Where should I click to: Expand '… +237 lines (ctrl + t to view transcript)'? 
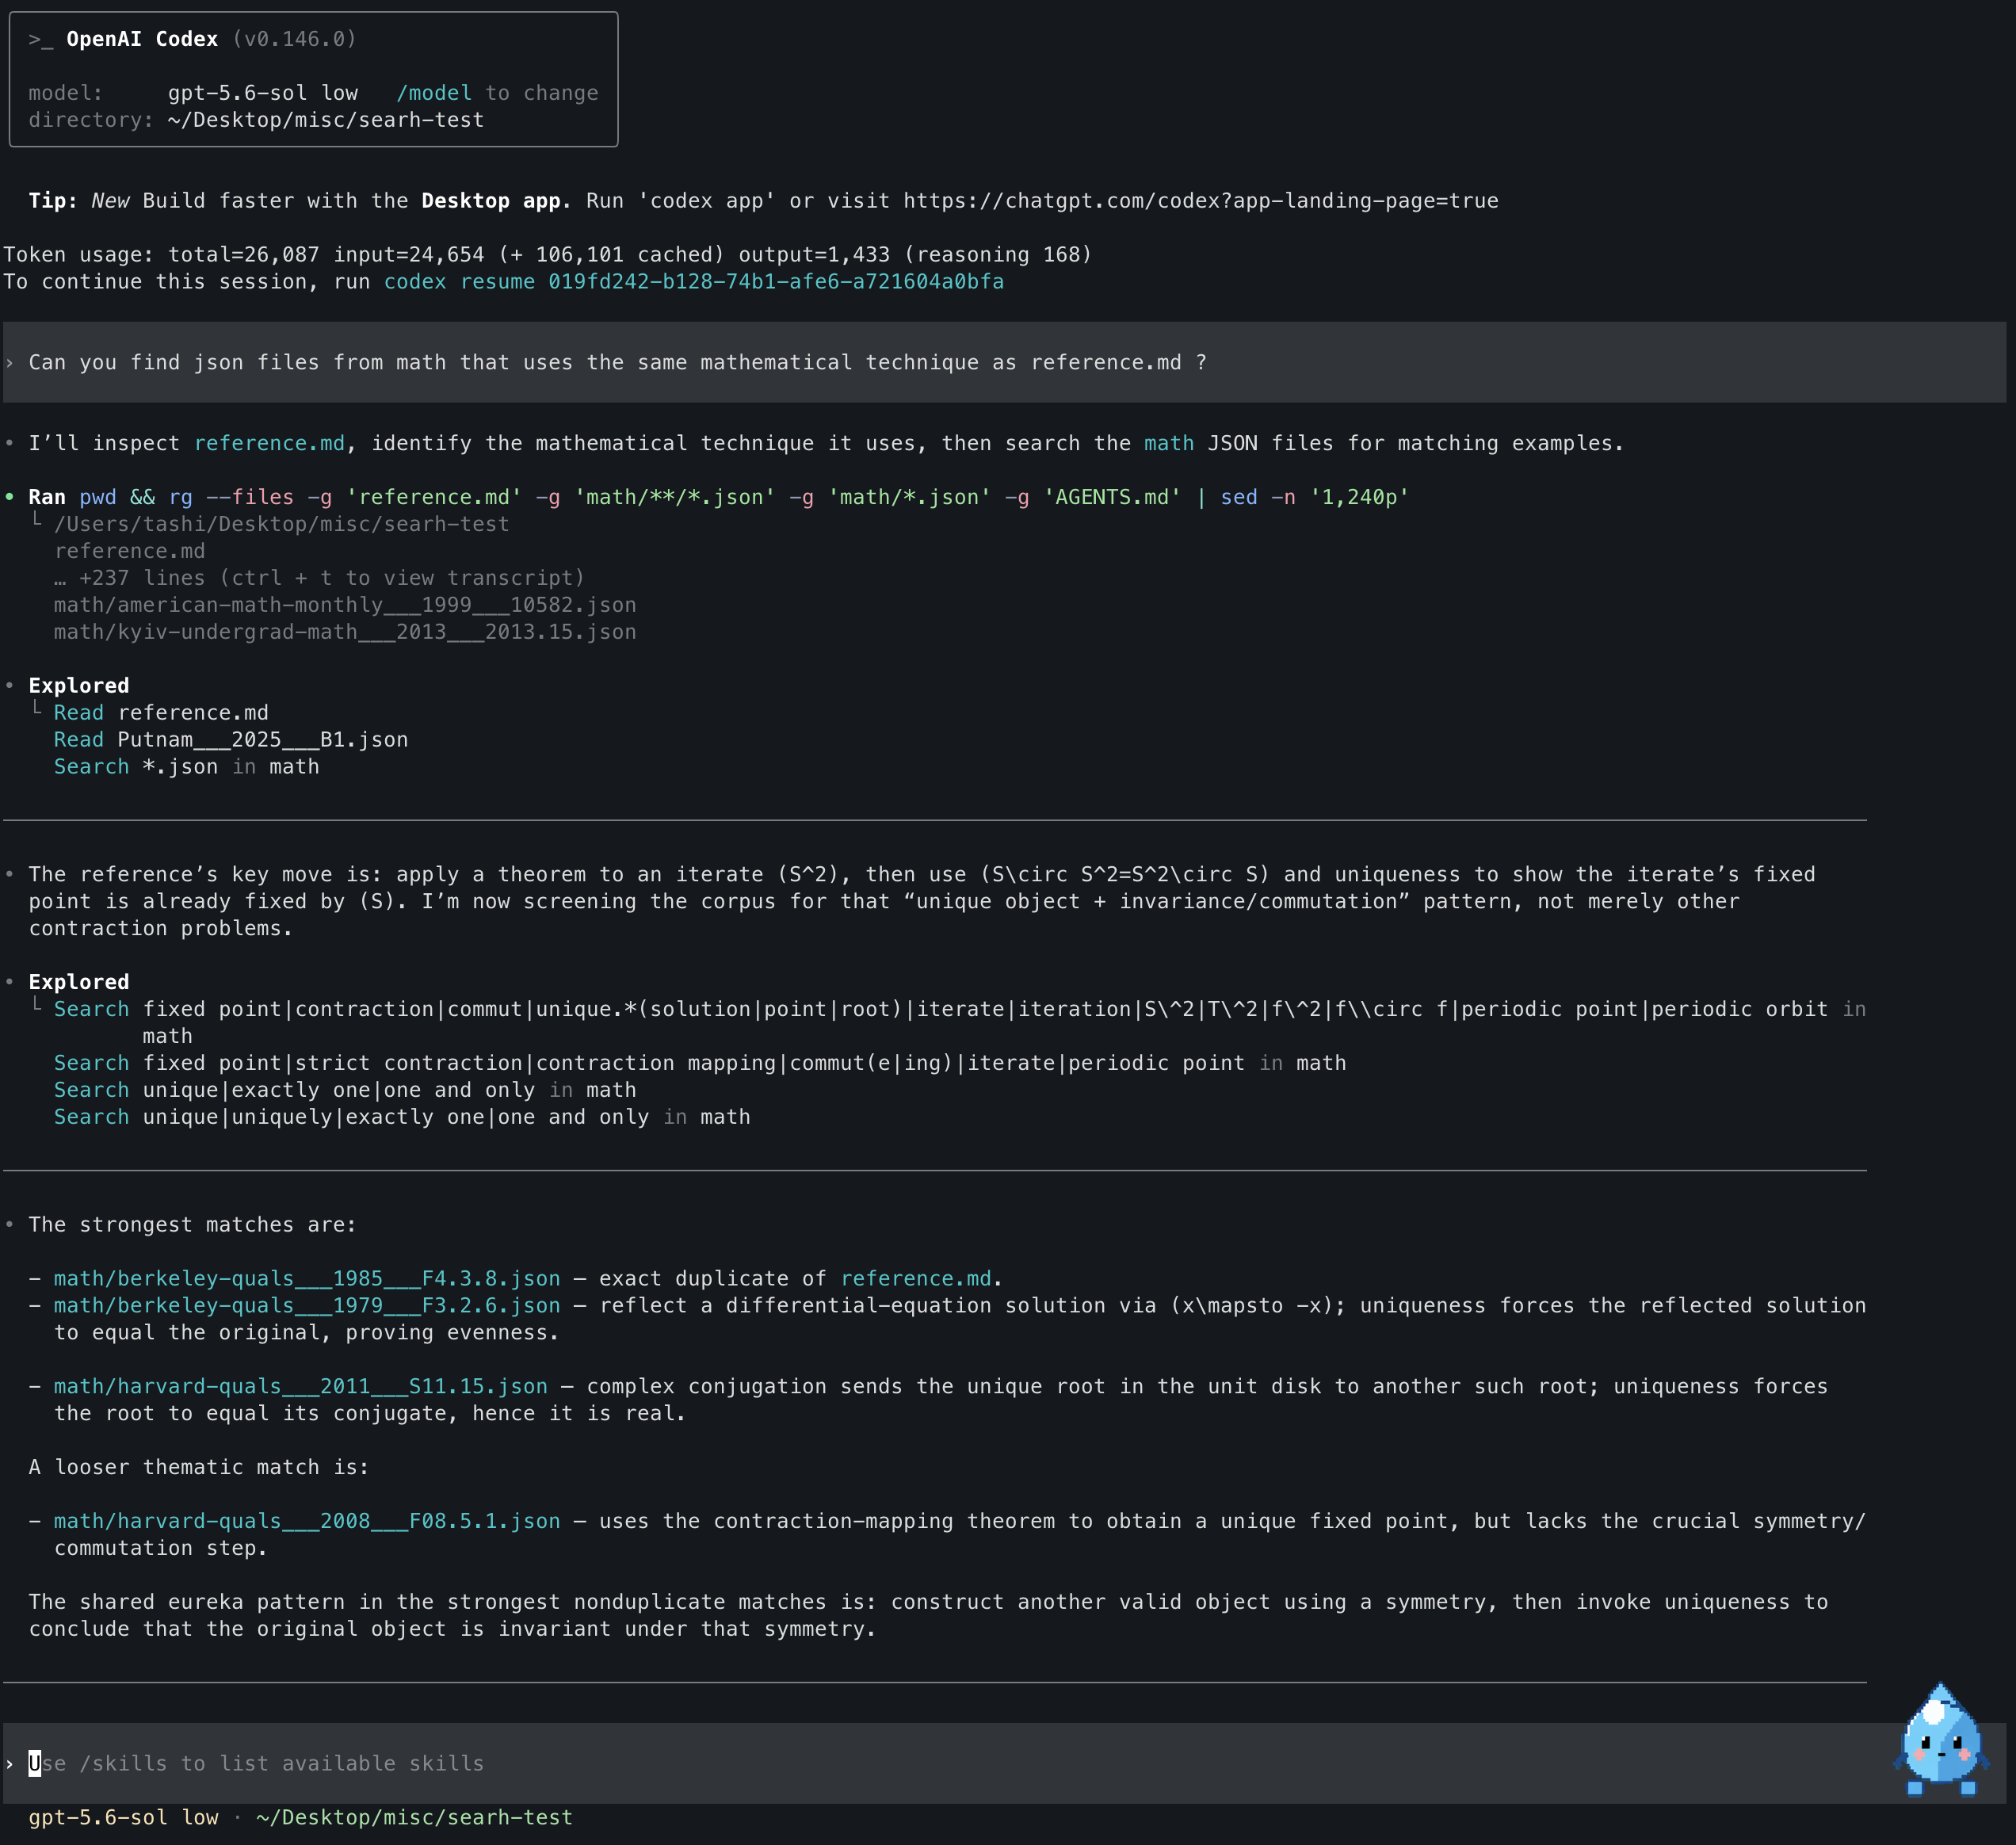319,578
